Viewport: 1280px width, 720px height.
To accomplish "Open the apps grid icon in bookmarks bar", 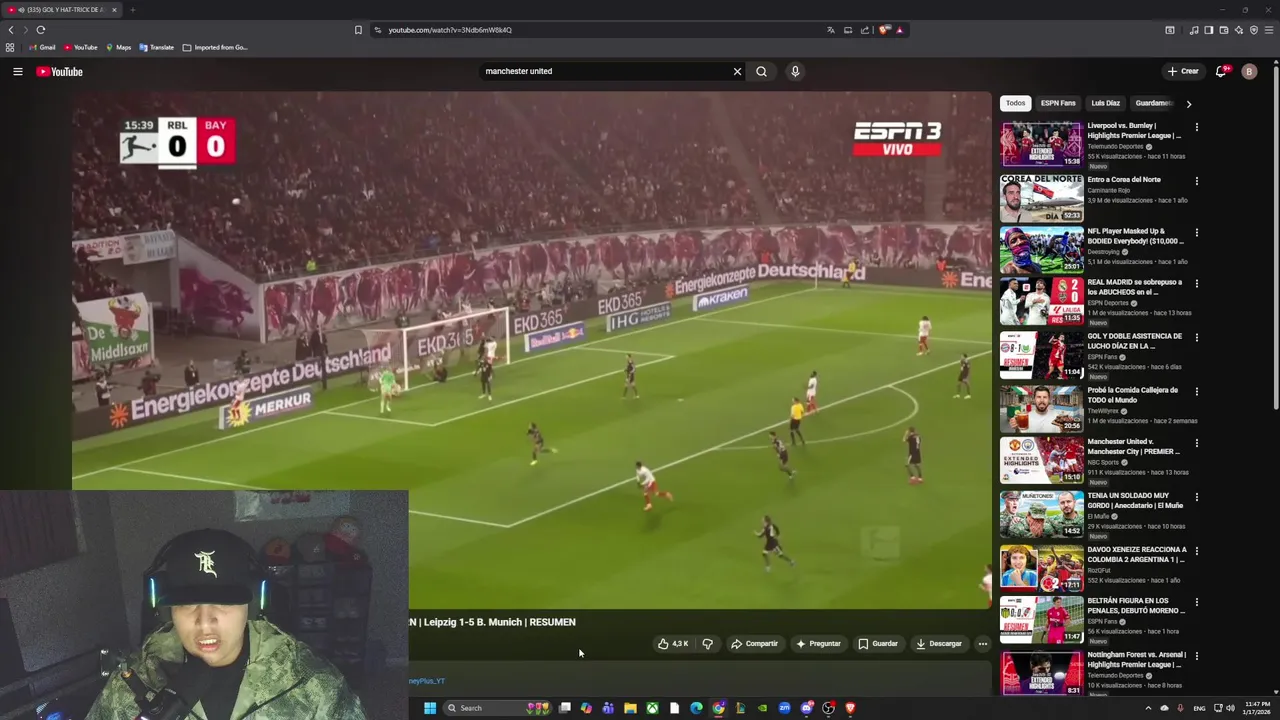I will 10,47.
